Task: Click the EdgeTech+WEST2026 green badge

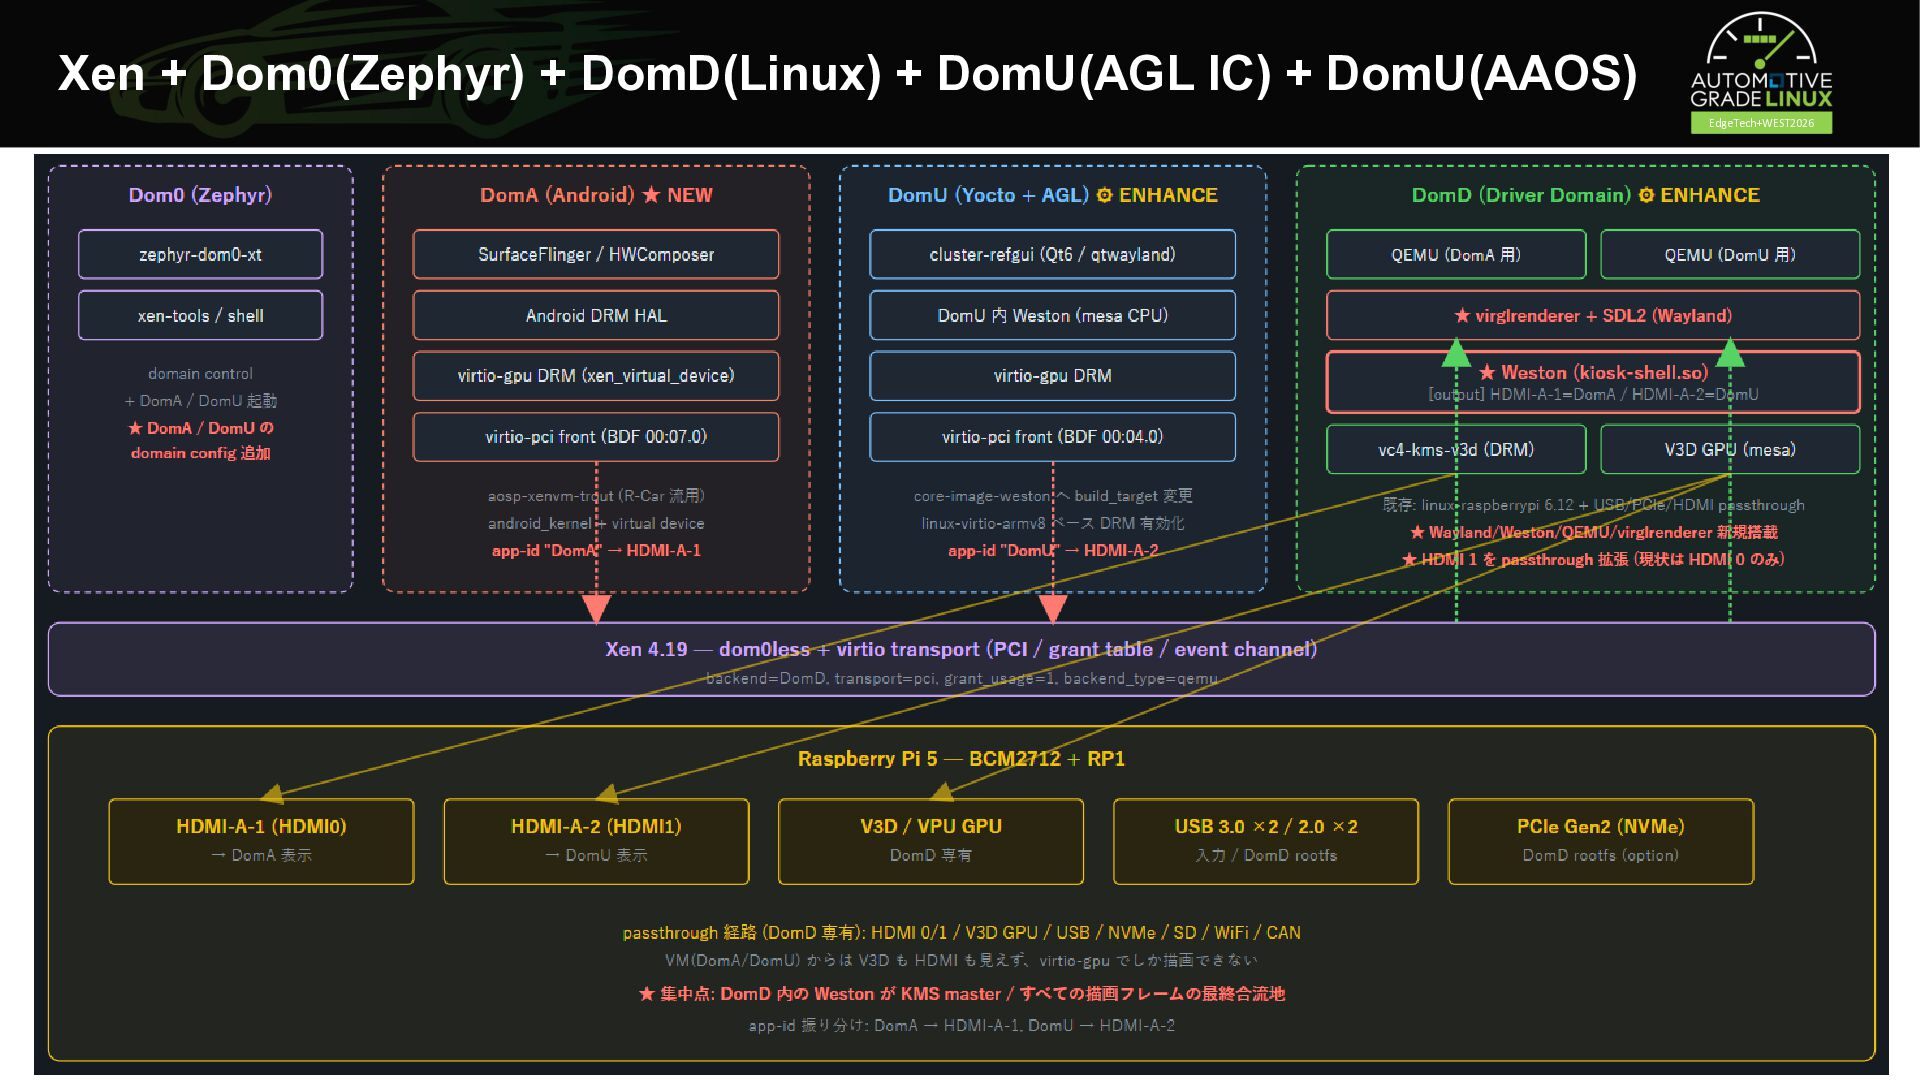Action: click(x=1761, y=123)
